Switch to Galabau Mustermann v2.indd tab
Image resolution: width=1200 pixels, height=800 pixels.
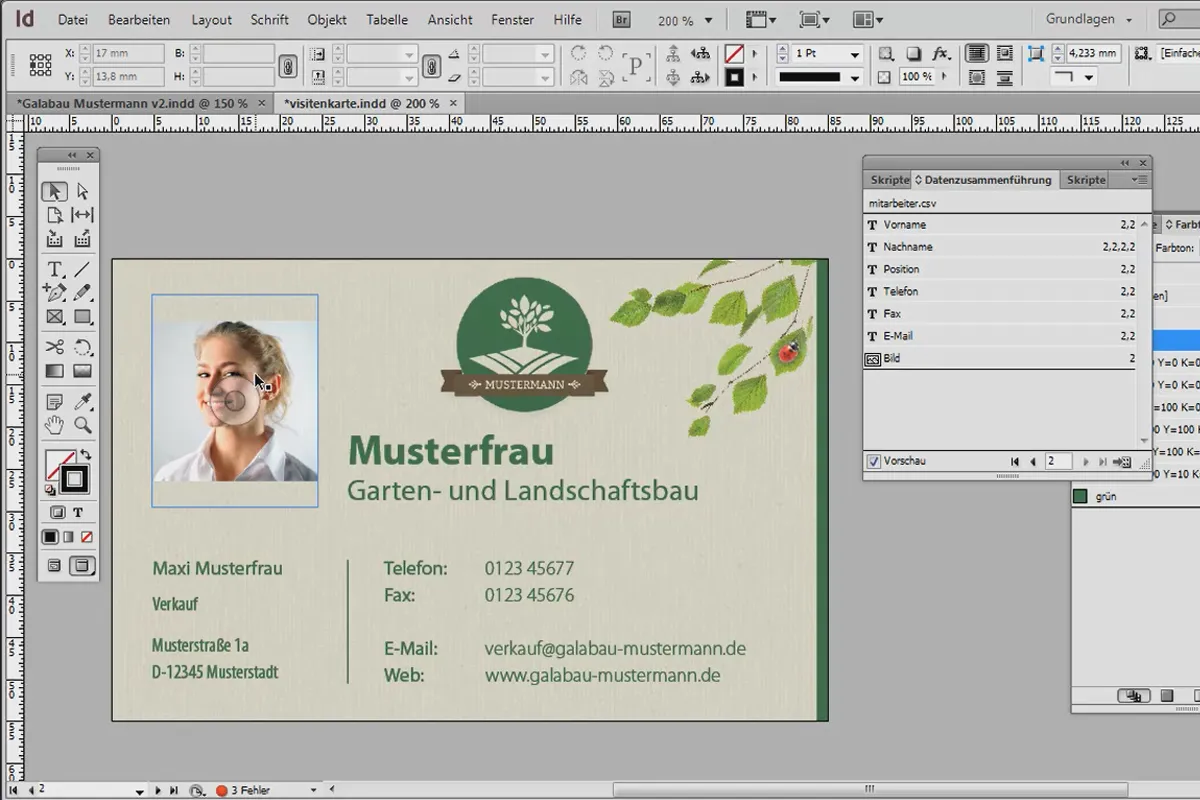point(131,103)
